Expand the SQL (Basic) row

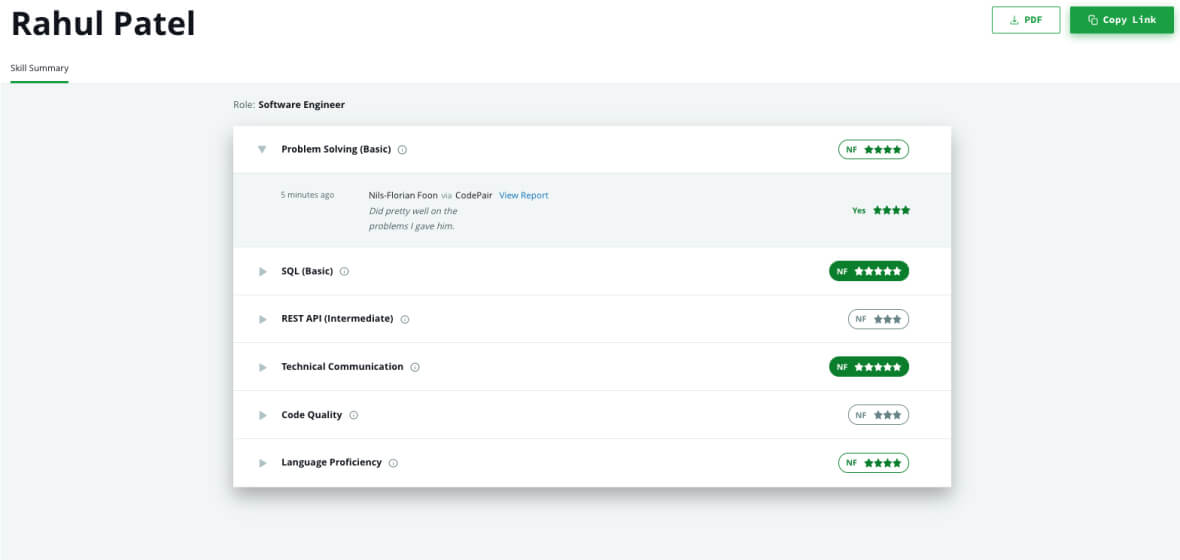263,272
